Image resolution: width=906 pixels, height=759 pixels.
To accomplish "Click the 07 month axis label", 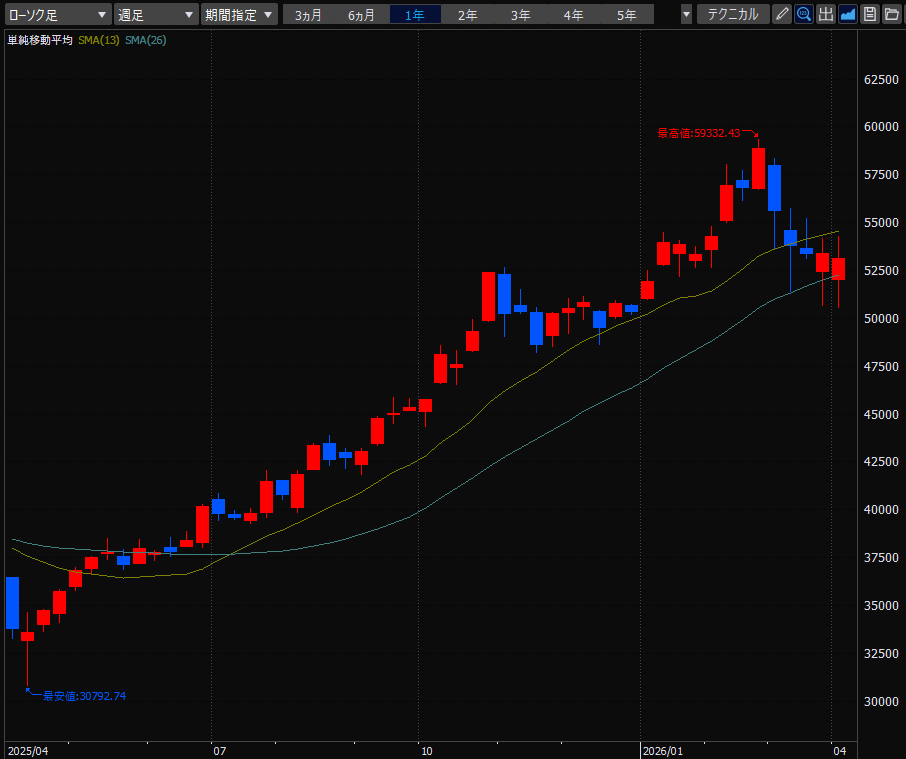I will coord(220,751).
